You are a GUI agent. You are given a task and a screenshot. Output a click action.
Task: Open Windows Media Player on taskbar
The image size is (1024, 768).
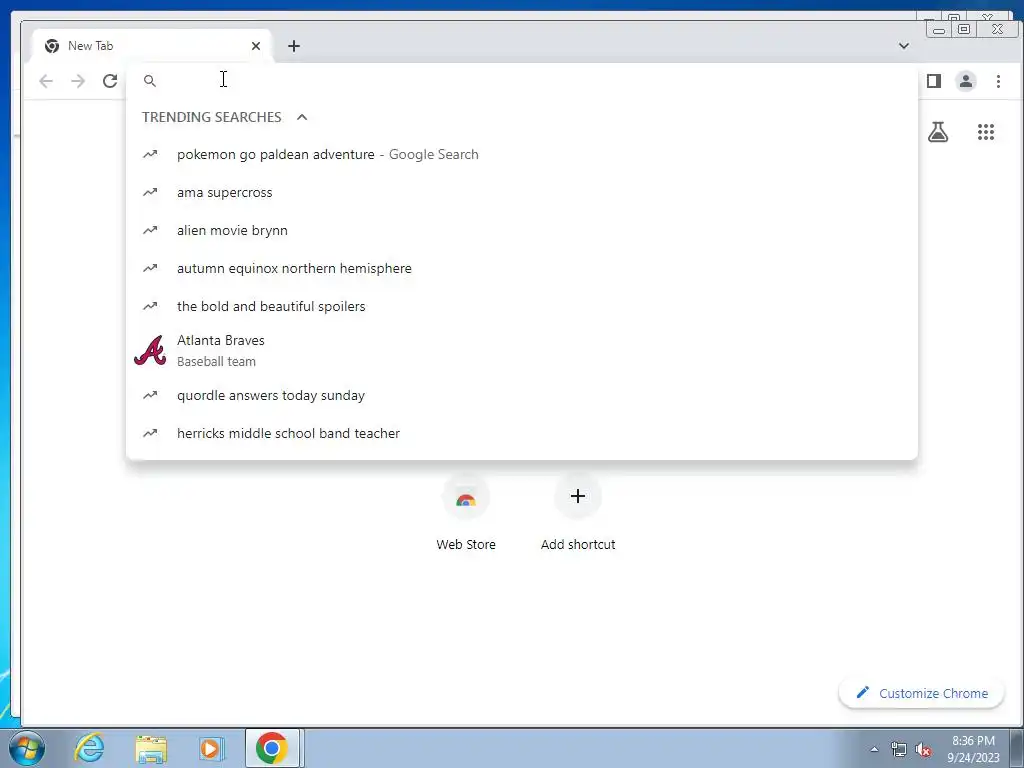pyautogui.click(x=211, y=748)
